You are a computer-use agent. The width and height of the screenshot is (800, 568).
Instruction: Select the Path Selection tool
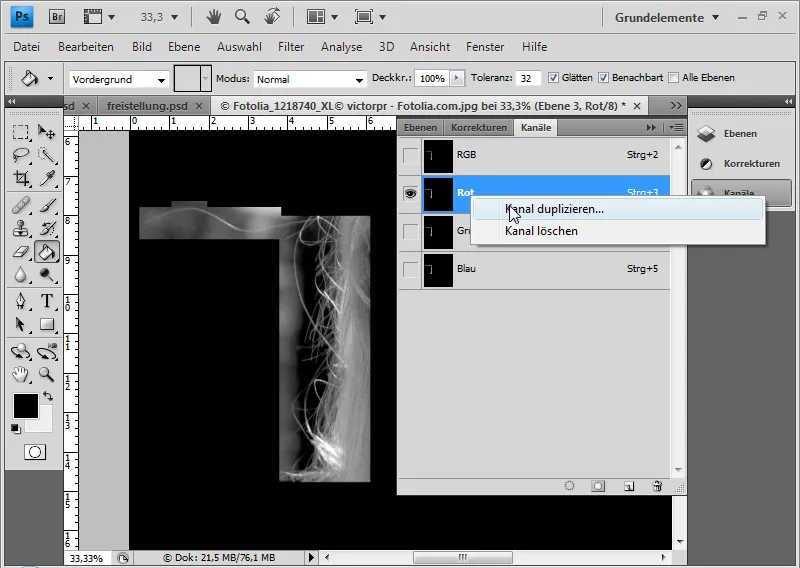(20, 324)
